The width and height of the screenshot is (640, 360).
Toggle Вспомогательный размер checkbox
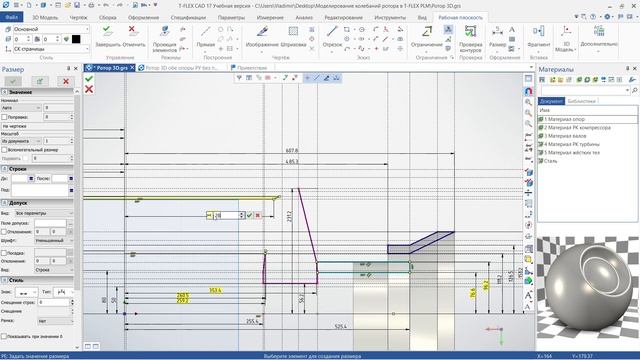click(x=4, y=150)
